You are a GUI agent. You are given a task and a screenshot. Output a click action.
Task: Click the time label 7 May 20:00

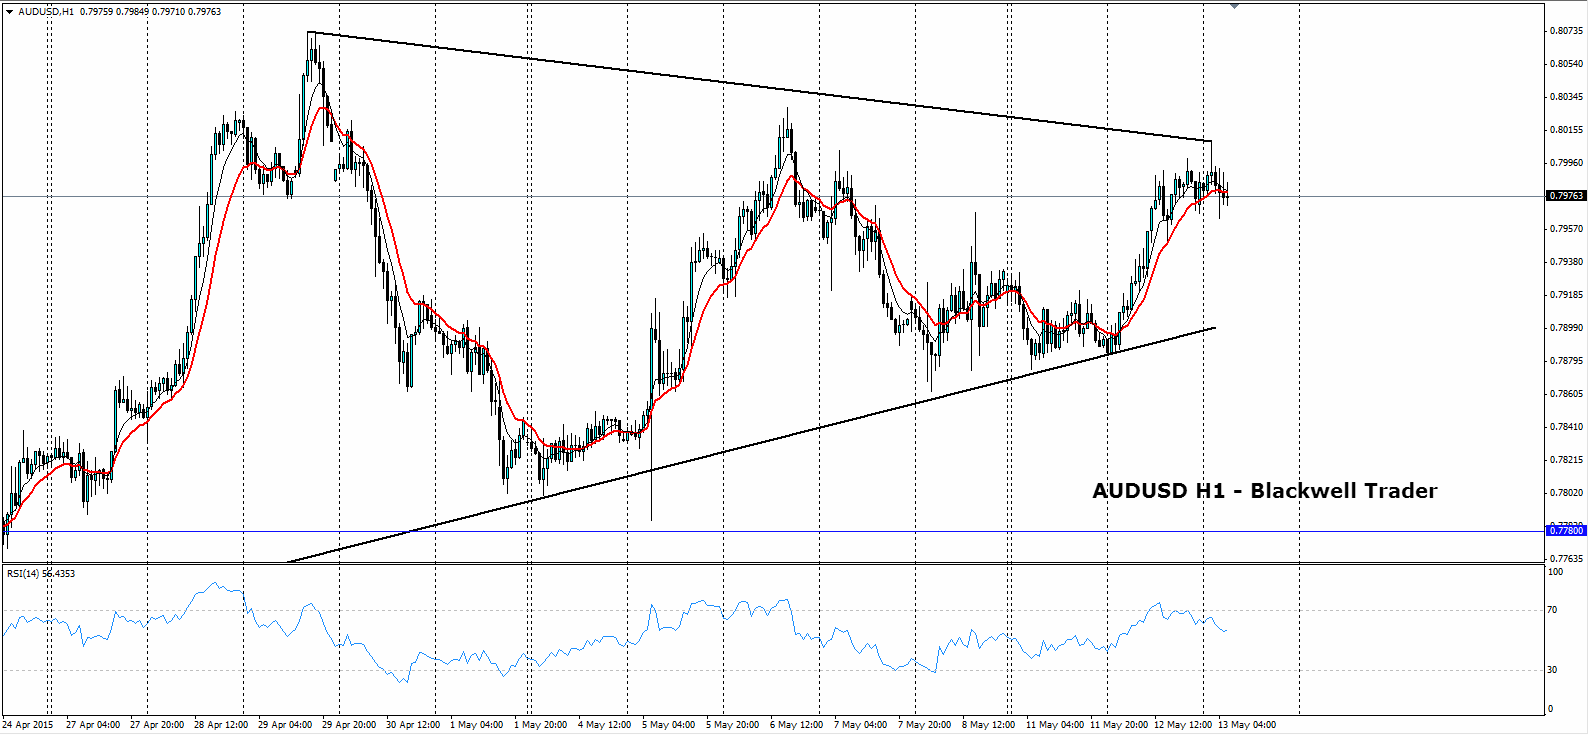coord(925,725)
